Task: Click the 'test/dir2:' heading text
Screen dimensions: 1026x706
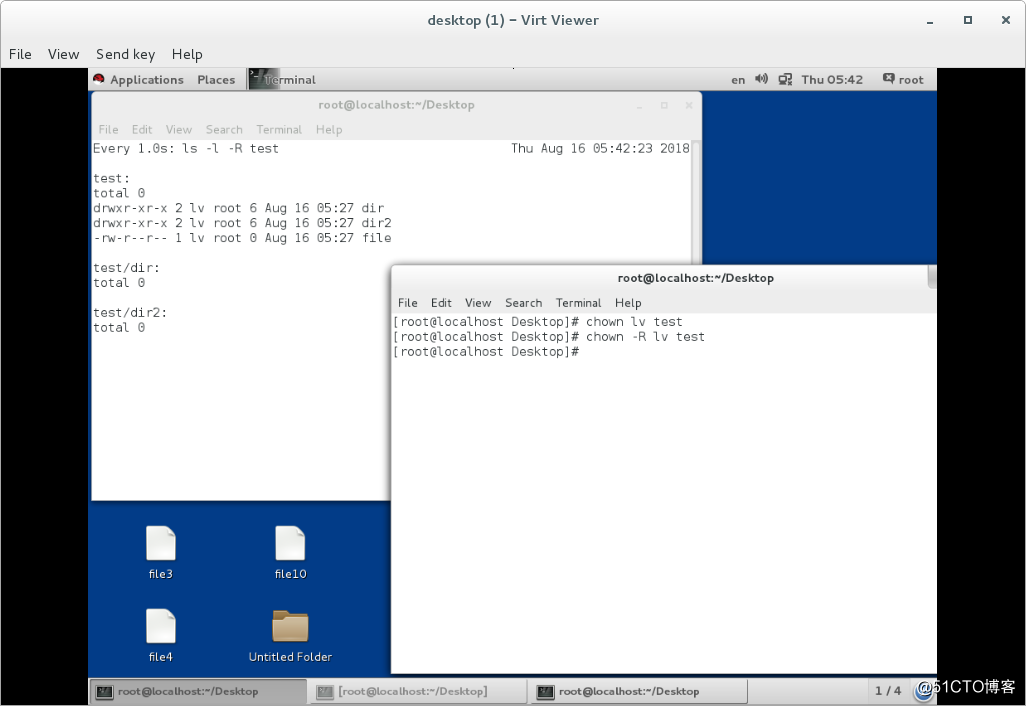Action: 130,313
